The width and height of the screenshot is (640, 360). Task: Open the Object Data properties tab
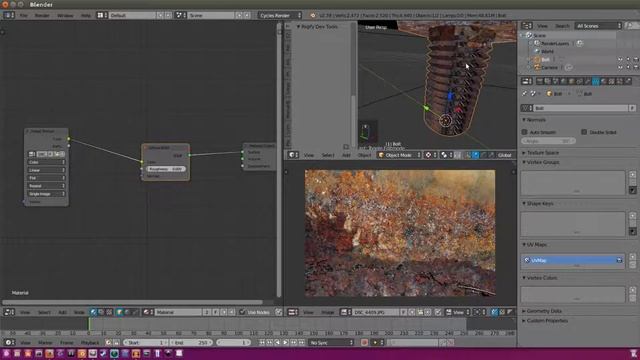(596, 81)
